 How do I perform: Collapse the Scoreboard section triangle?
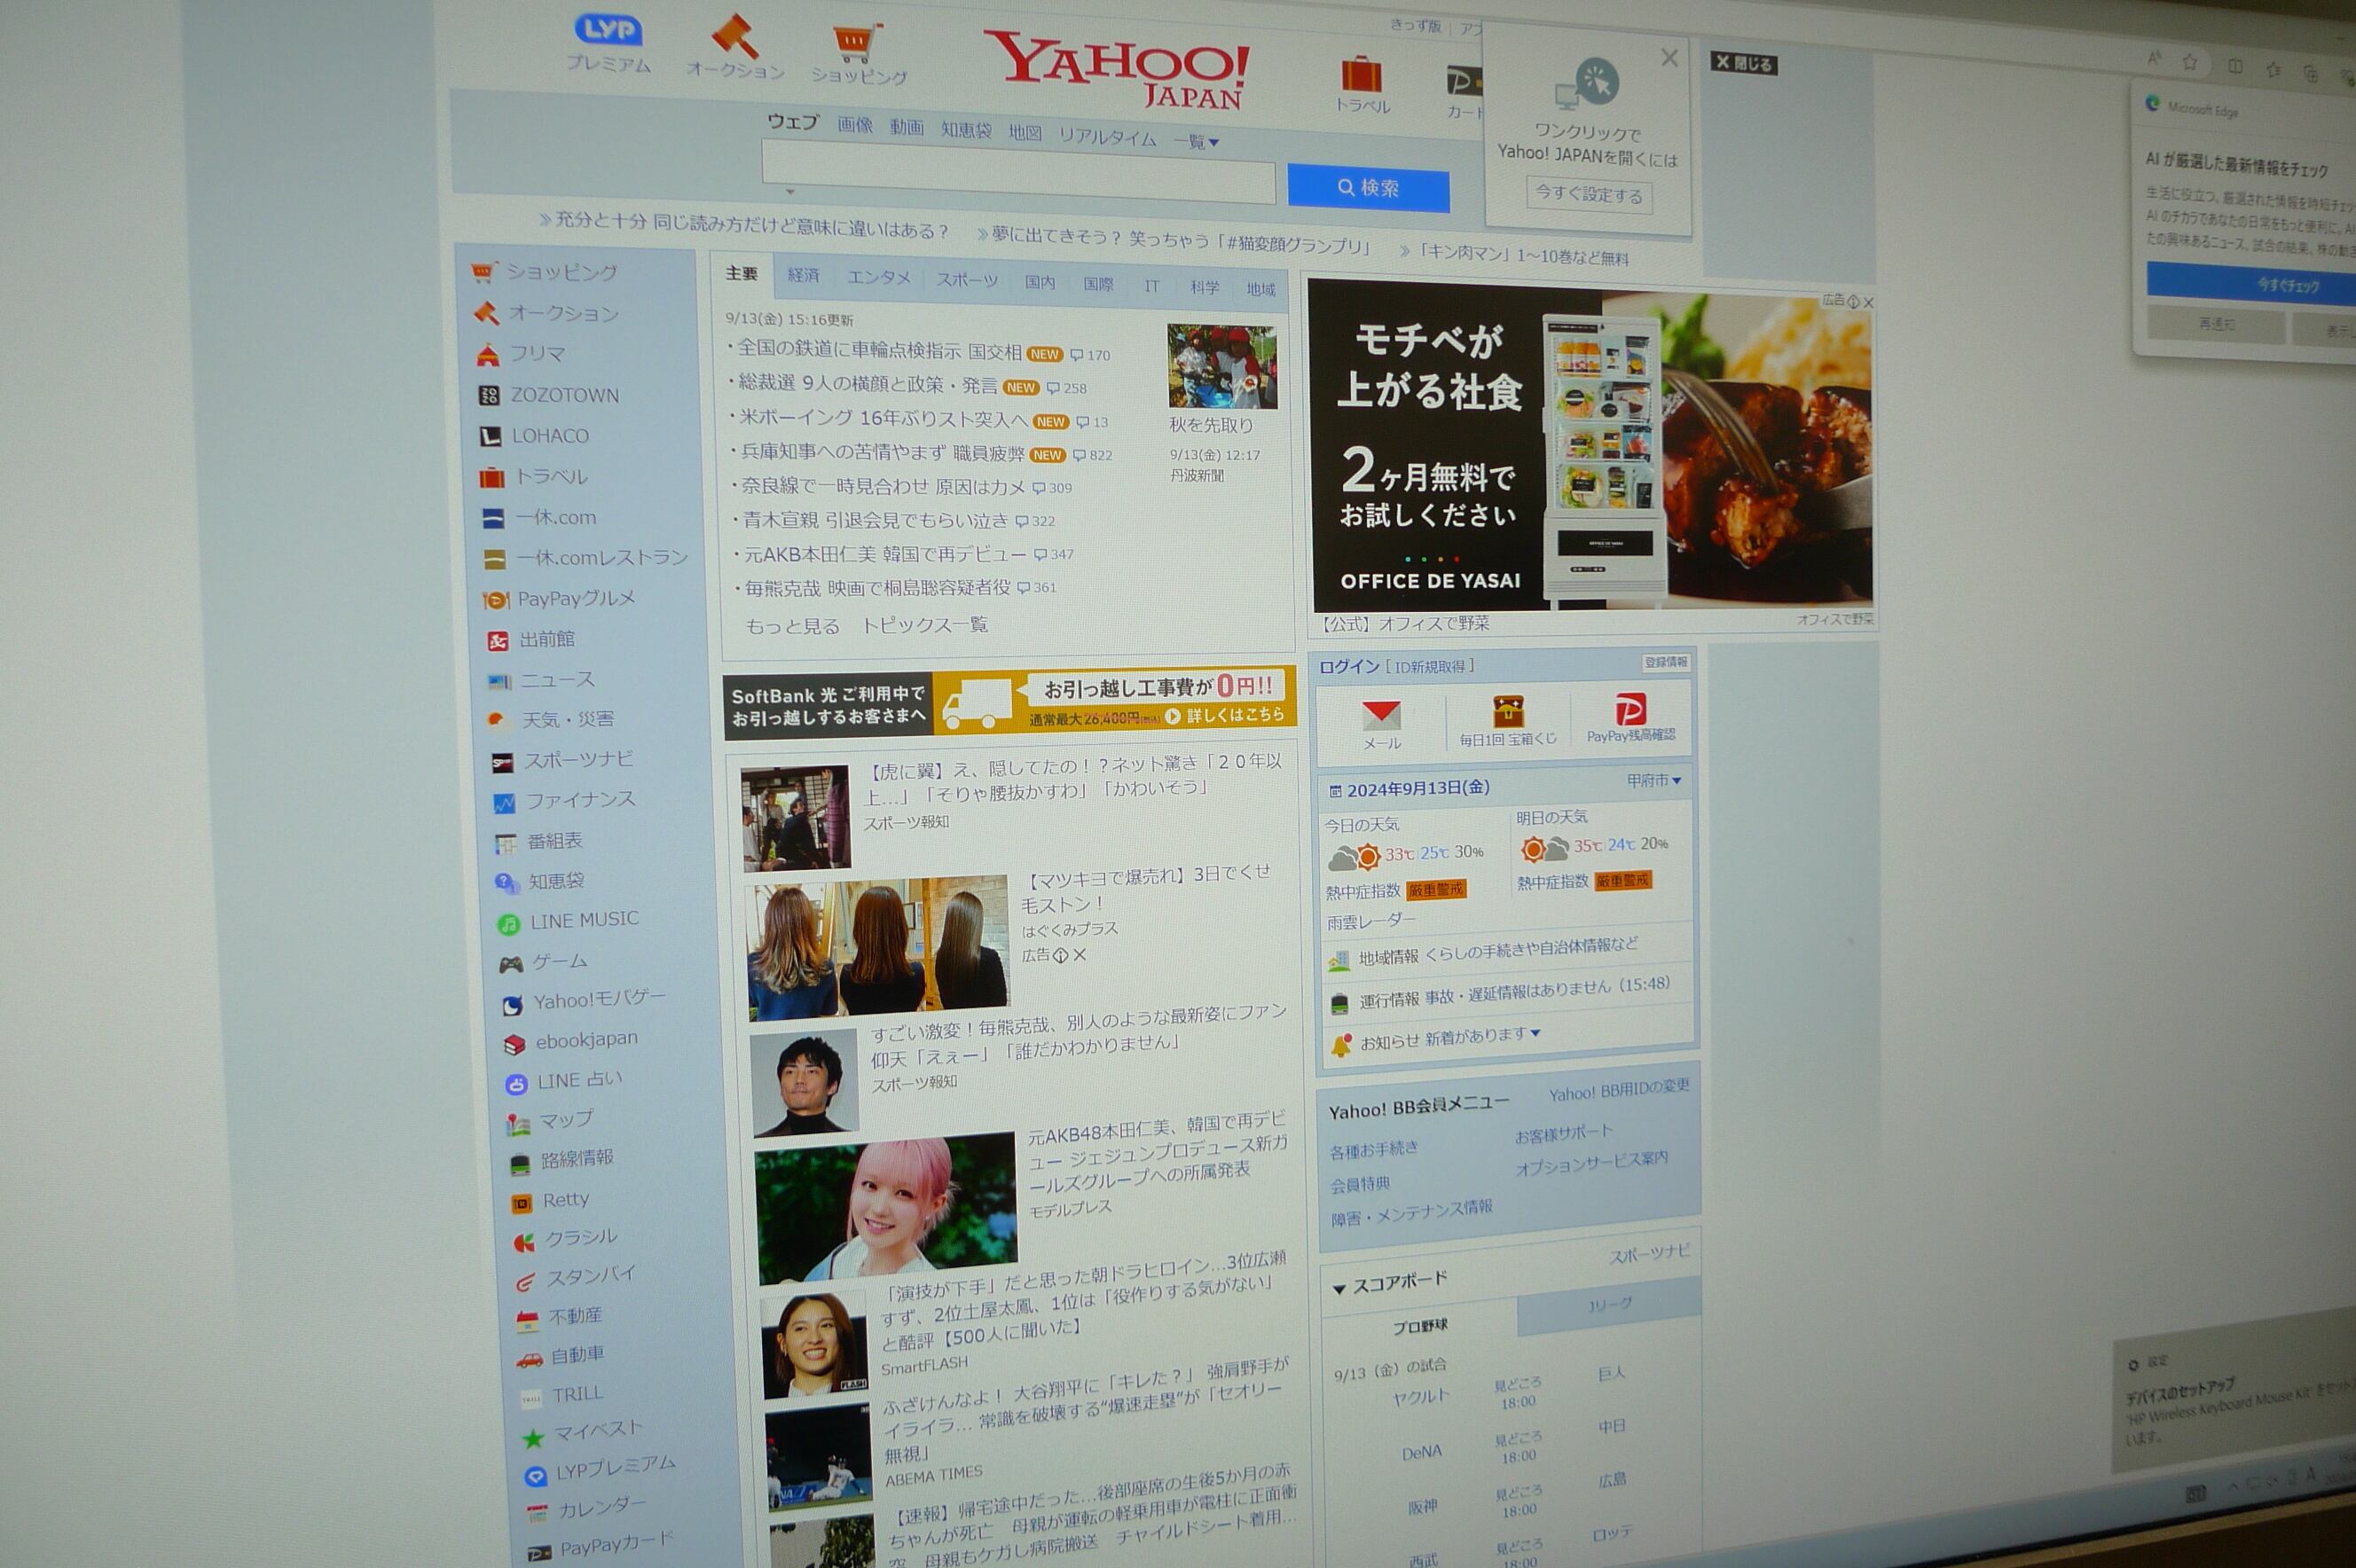coord(1338,1289)
